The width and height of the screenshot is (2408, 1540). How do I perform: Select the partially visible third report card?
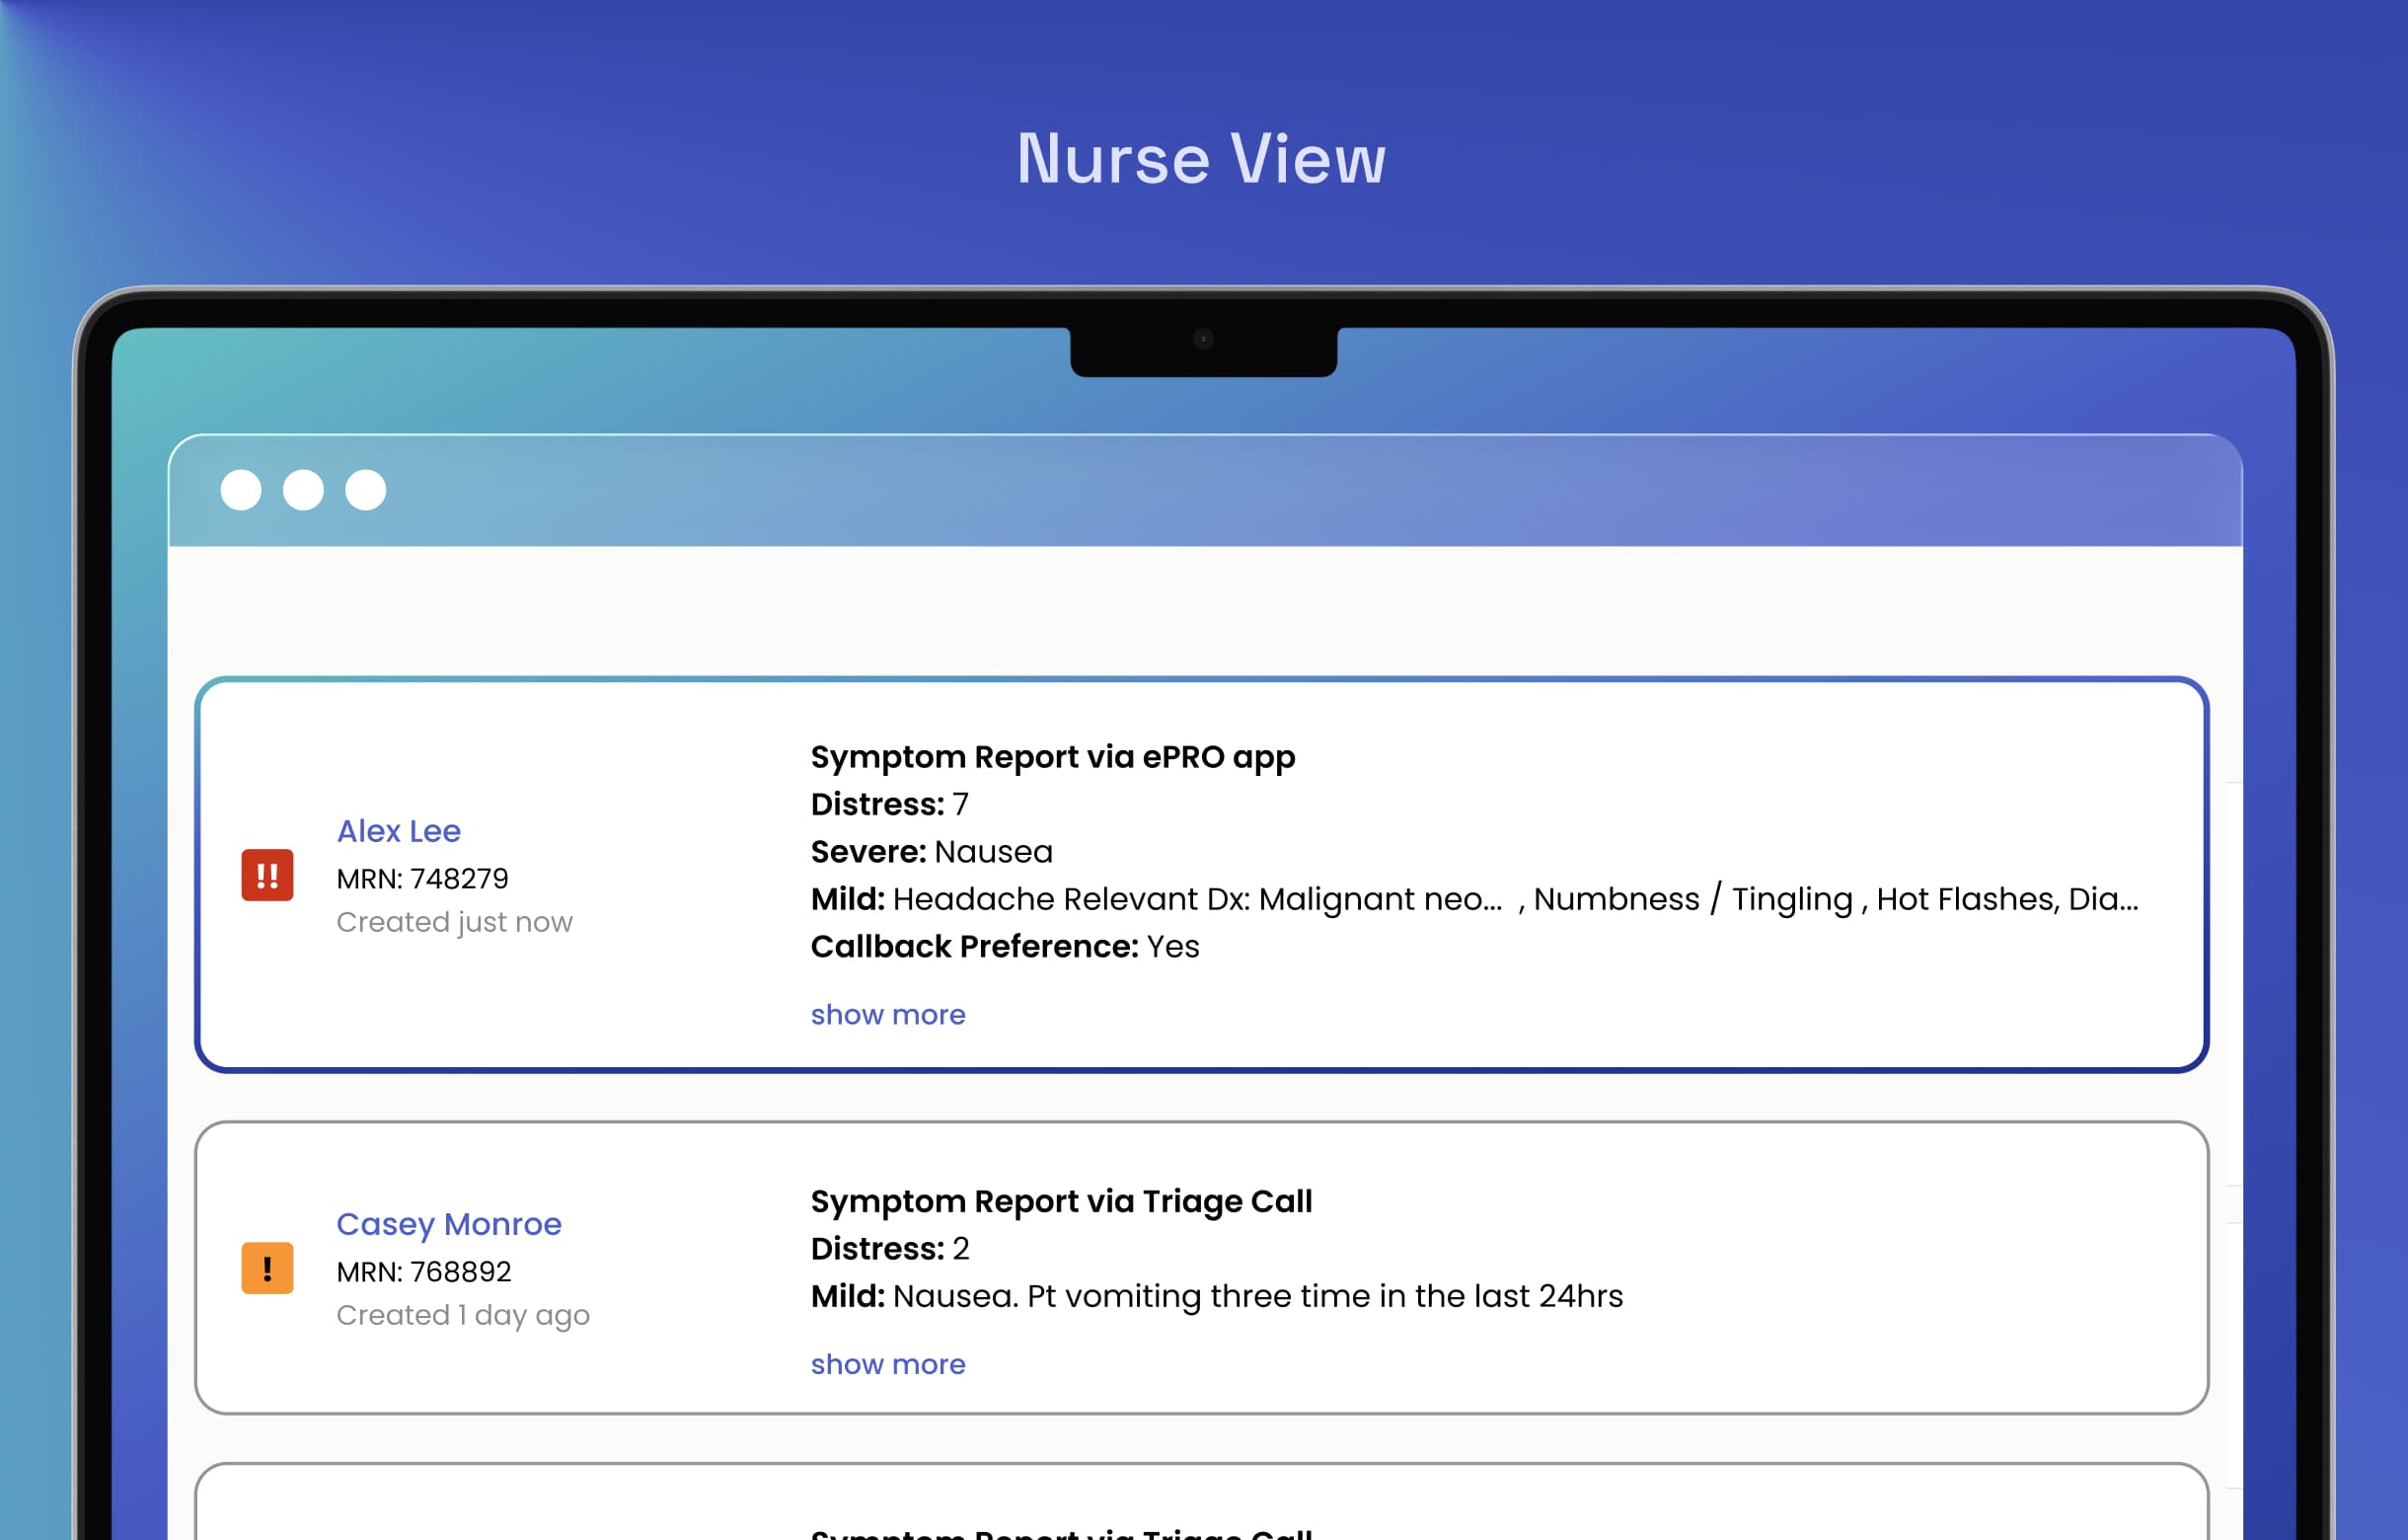coord(1200,1505)
